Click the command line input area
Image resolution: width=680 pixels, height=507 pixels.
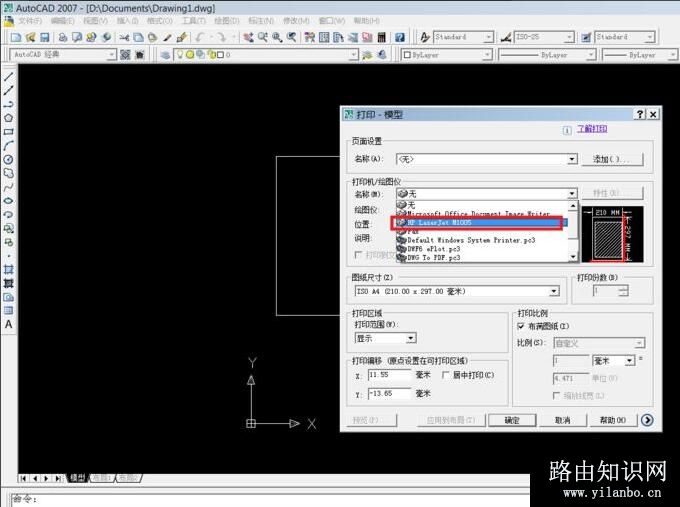click(269, 500)
